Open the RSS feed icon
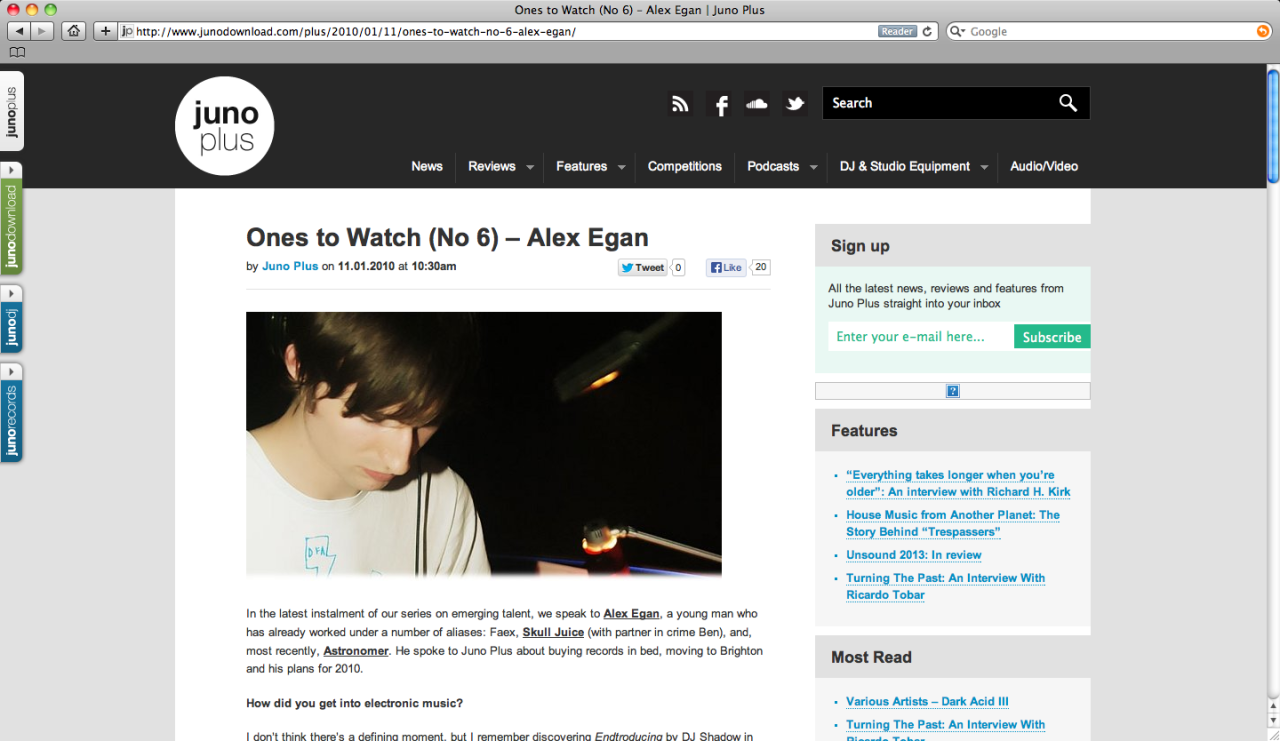Viewport: 1280px width, 741px height. point(681,103)
